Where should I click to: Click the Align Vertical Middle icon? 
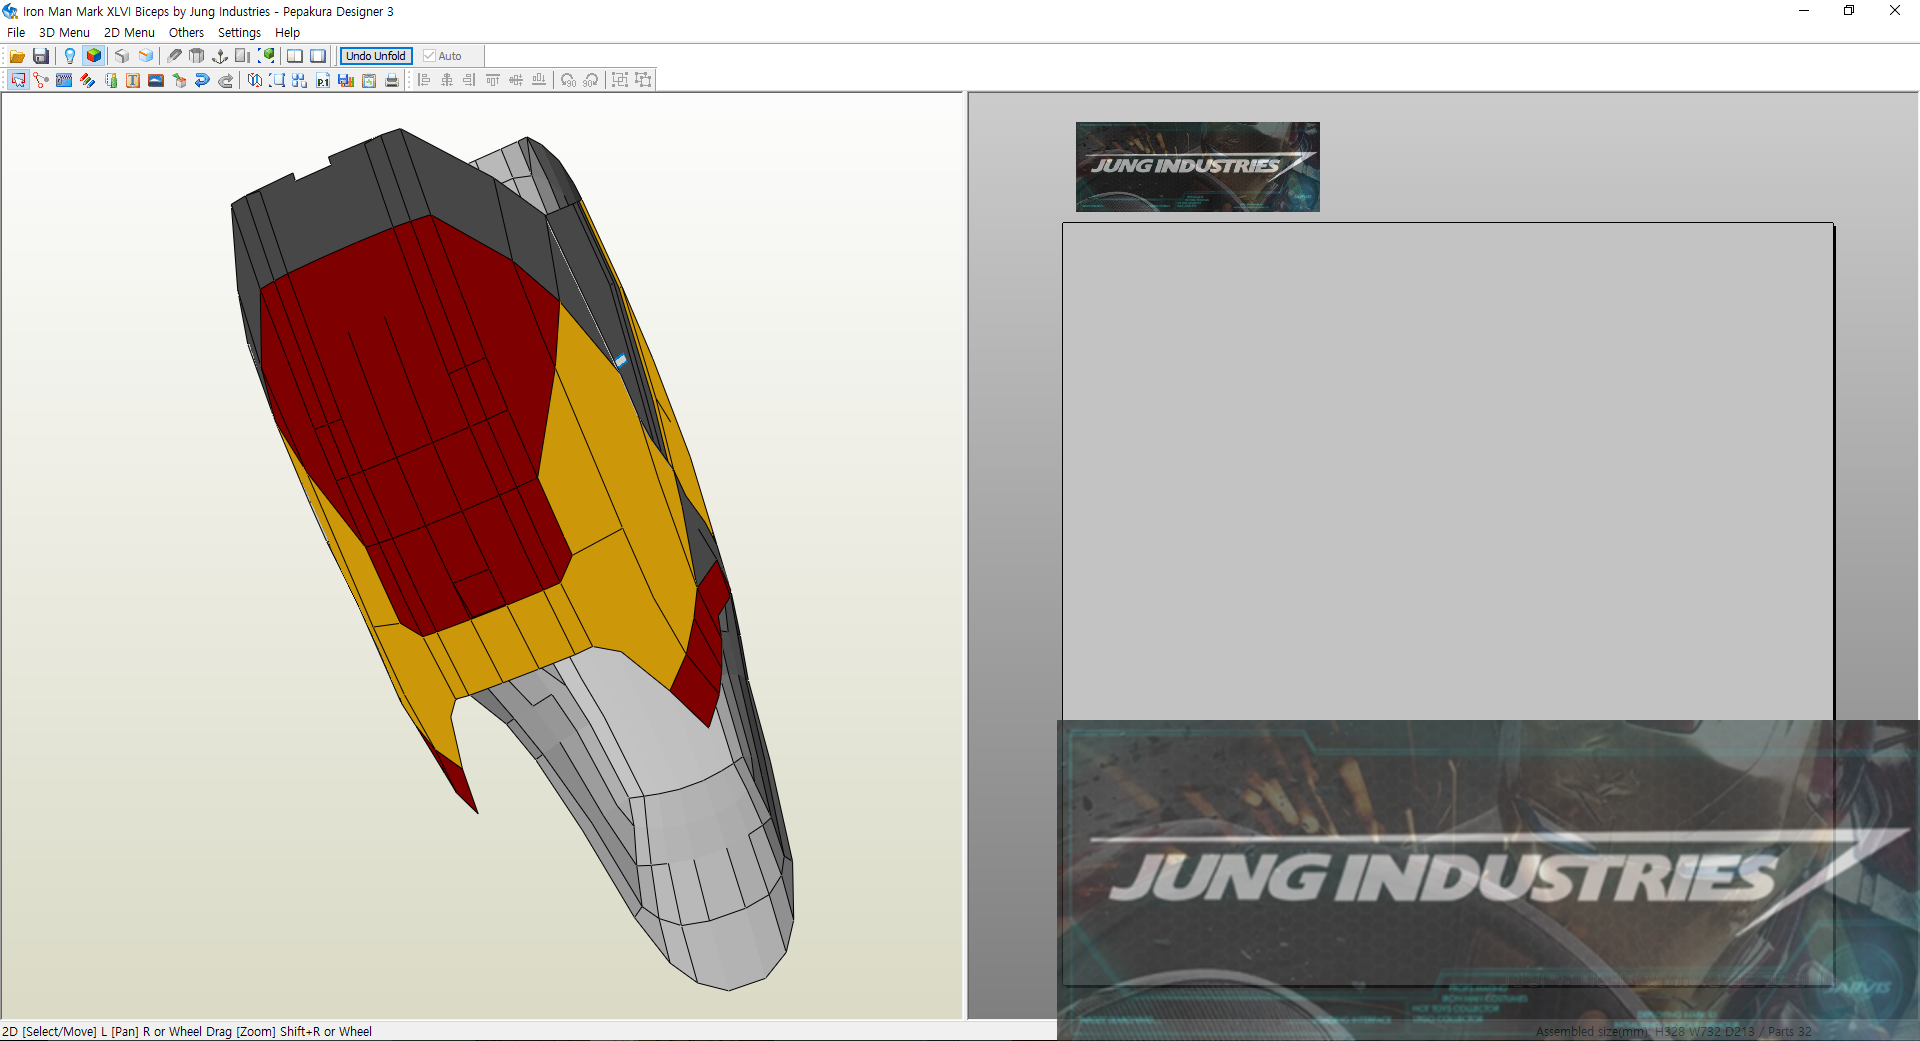pos(516,80)
